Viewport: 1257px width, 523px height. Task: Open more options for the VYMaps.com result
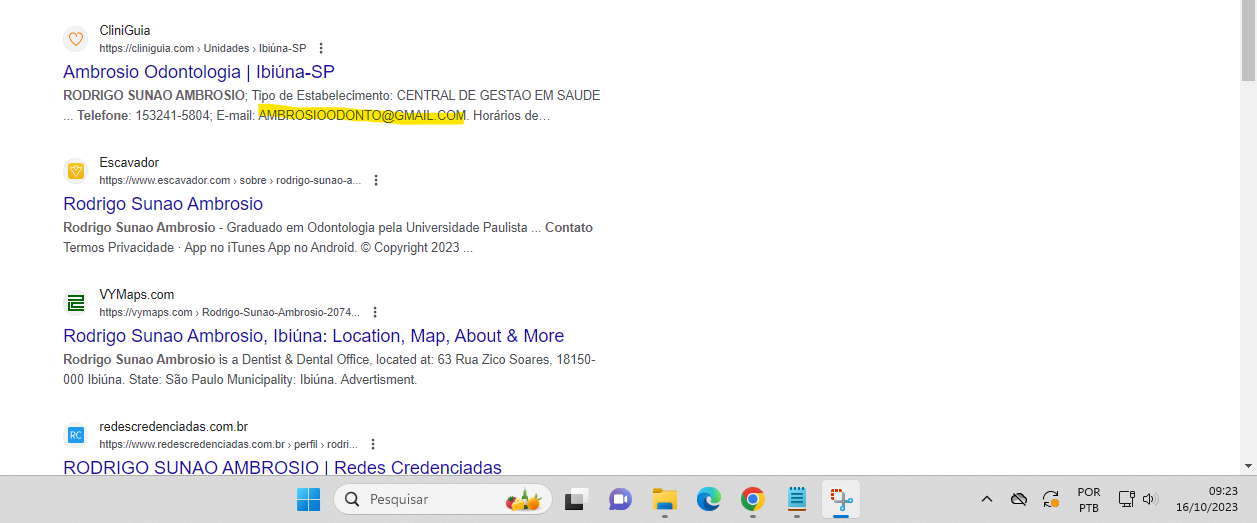[375, 312]
